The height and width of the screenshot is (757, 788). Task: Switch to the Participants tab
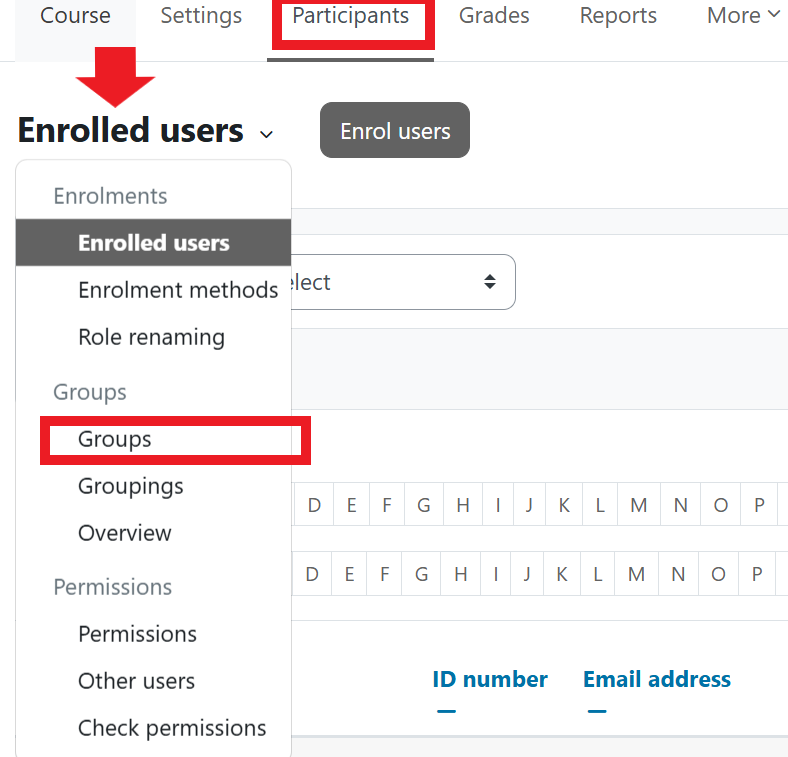click(x=351, y=17)
